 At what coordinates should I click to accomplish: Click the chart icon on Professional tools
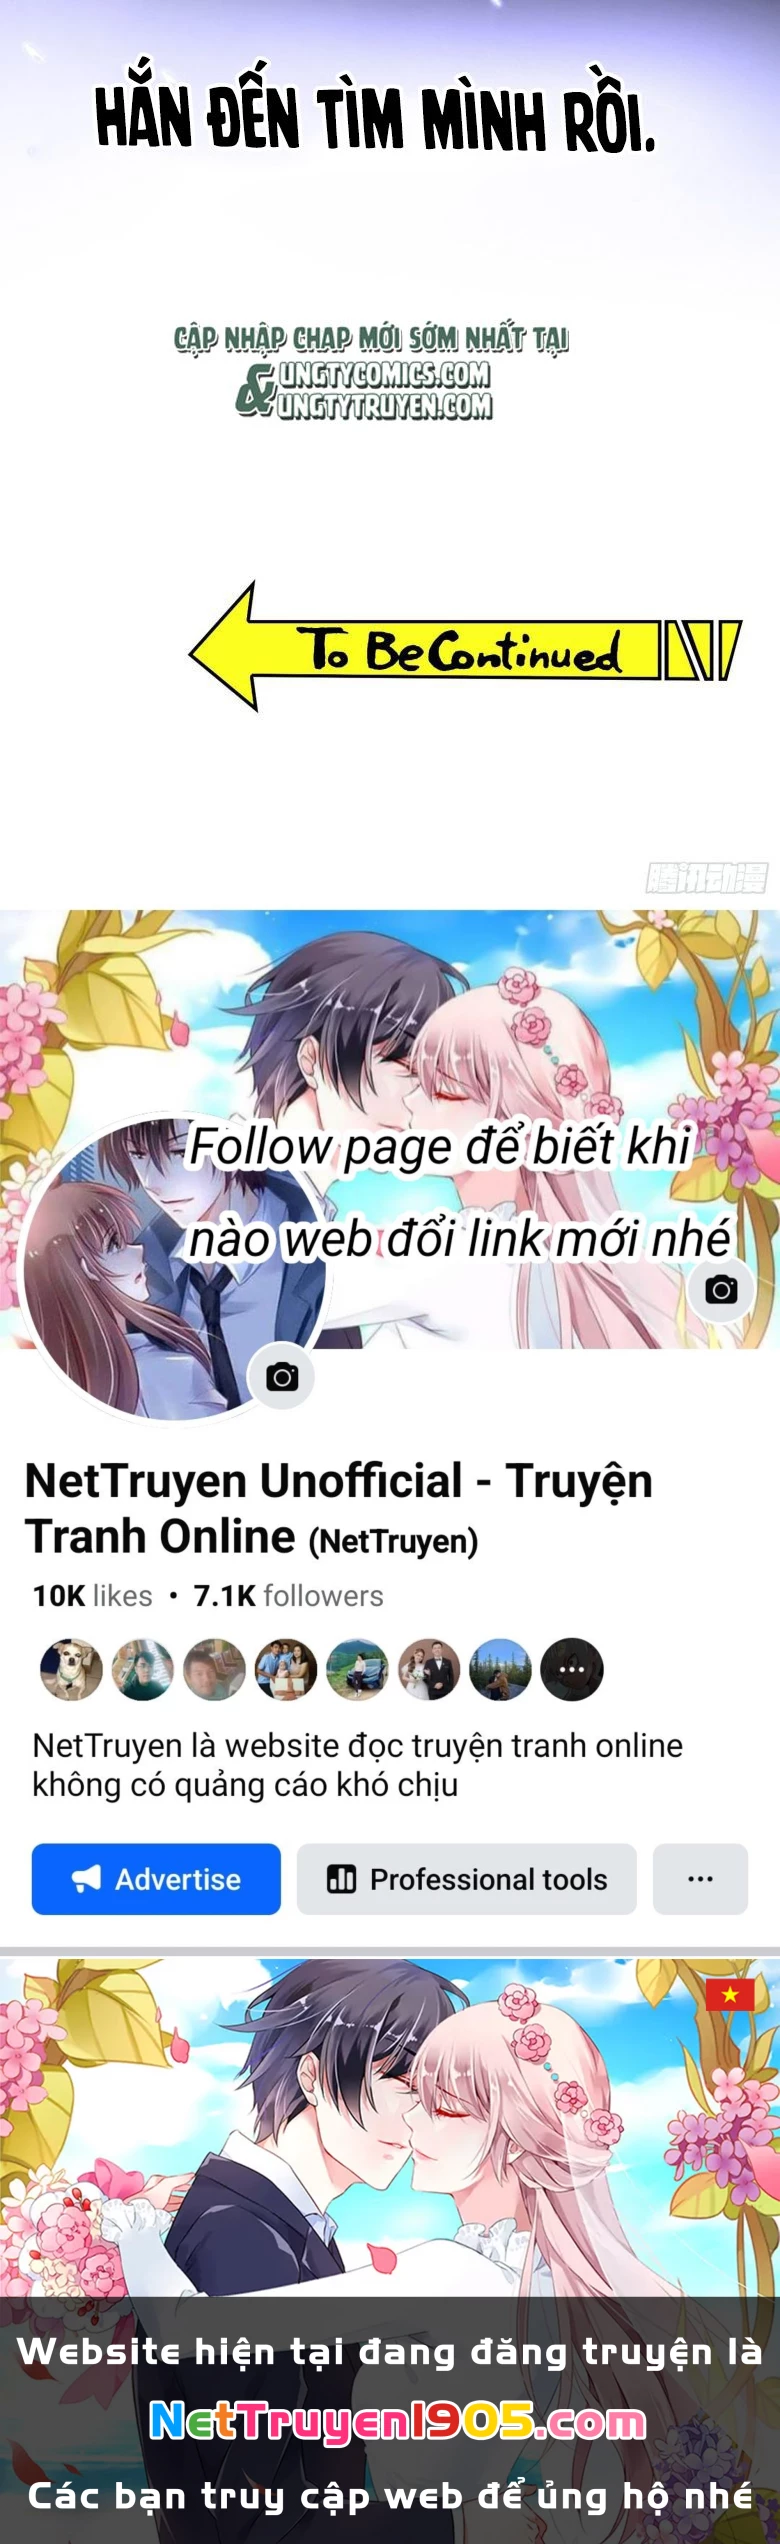[342, 1879]
